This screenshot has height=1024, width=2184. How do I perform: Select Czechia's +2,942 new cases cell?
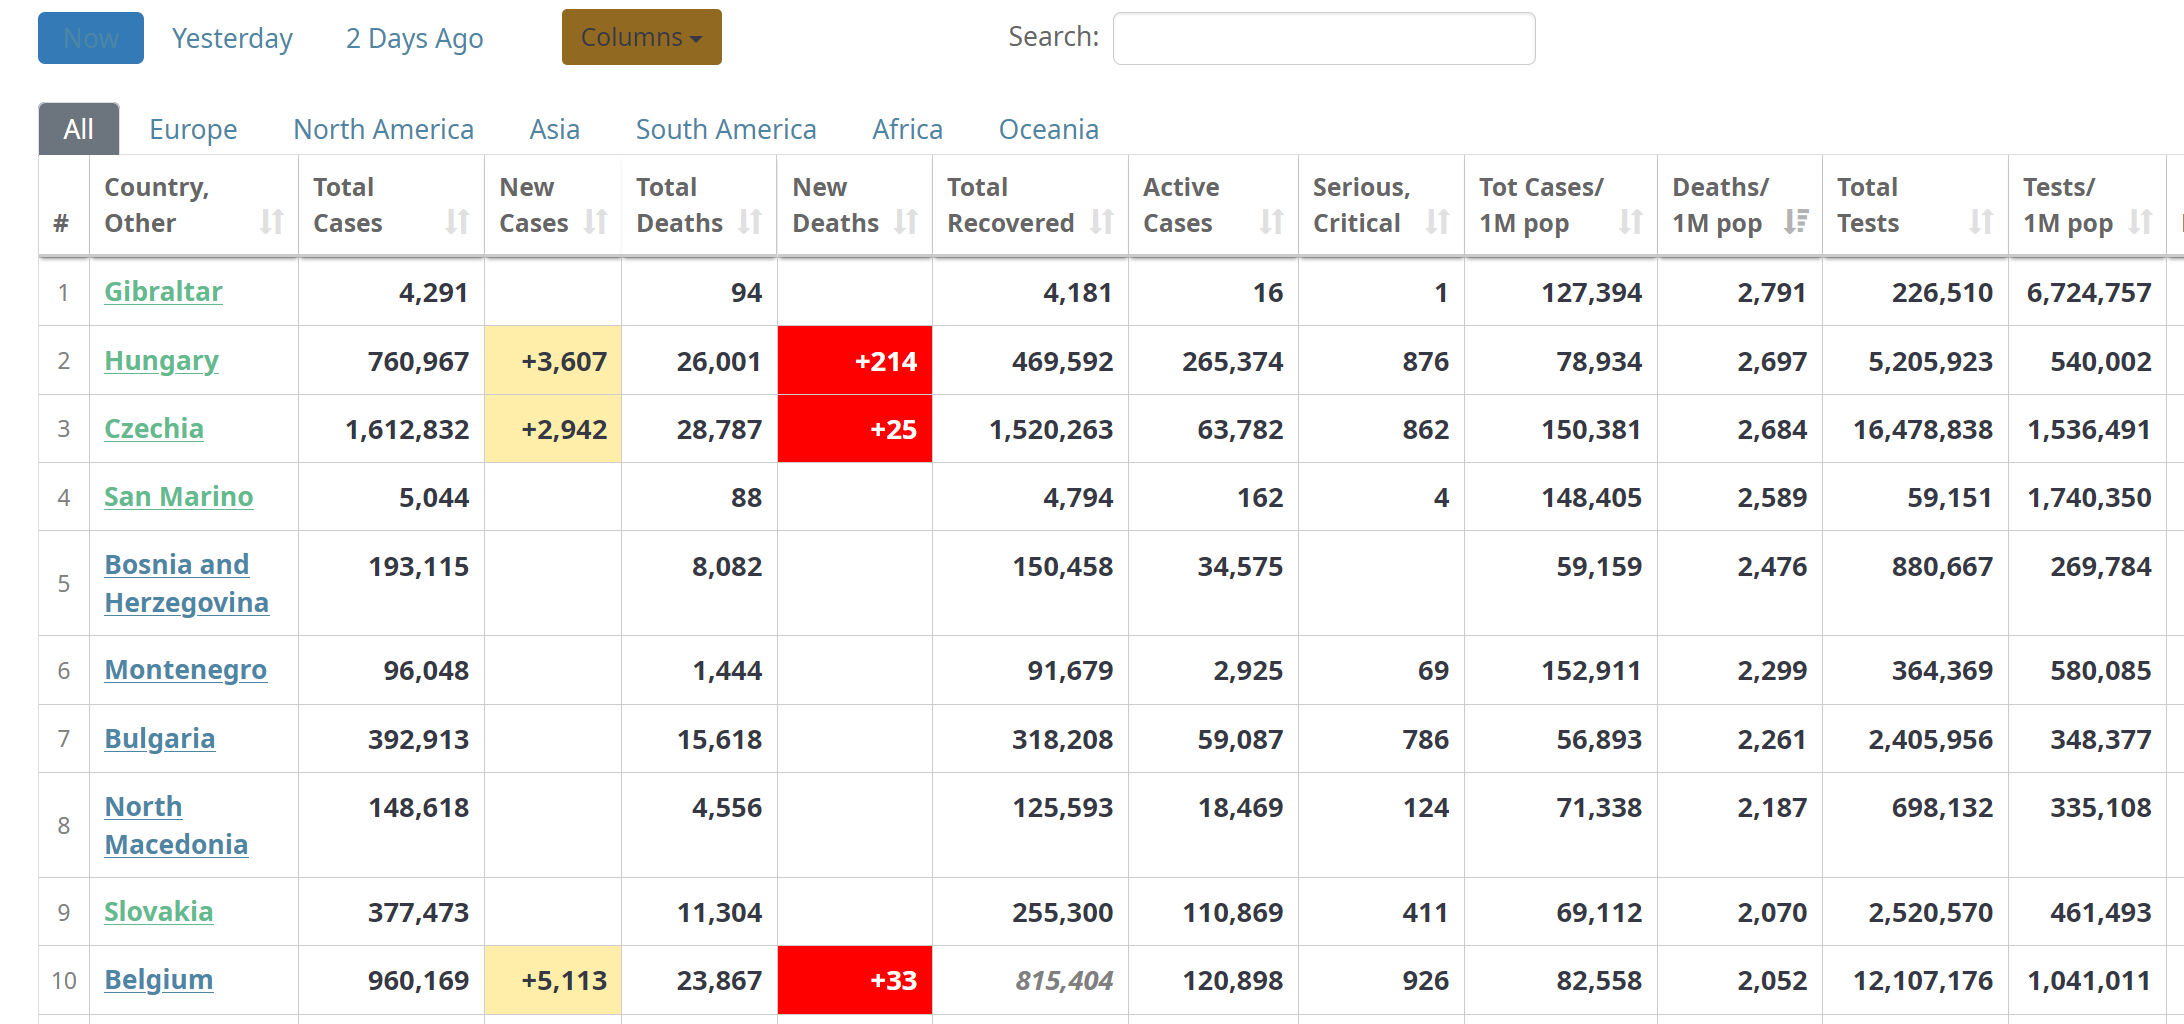[x=553, y=429]
